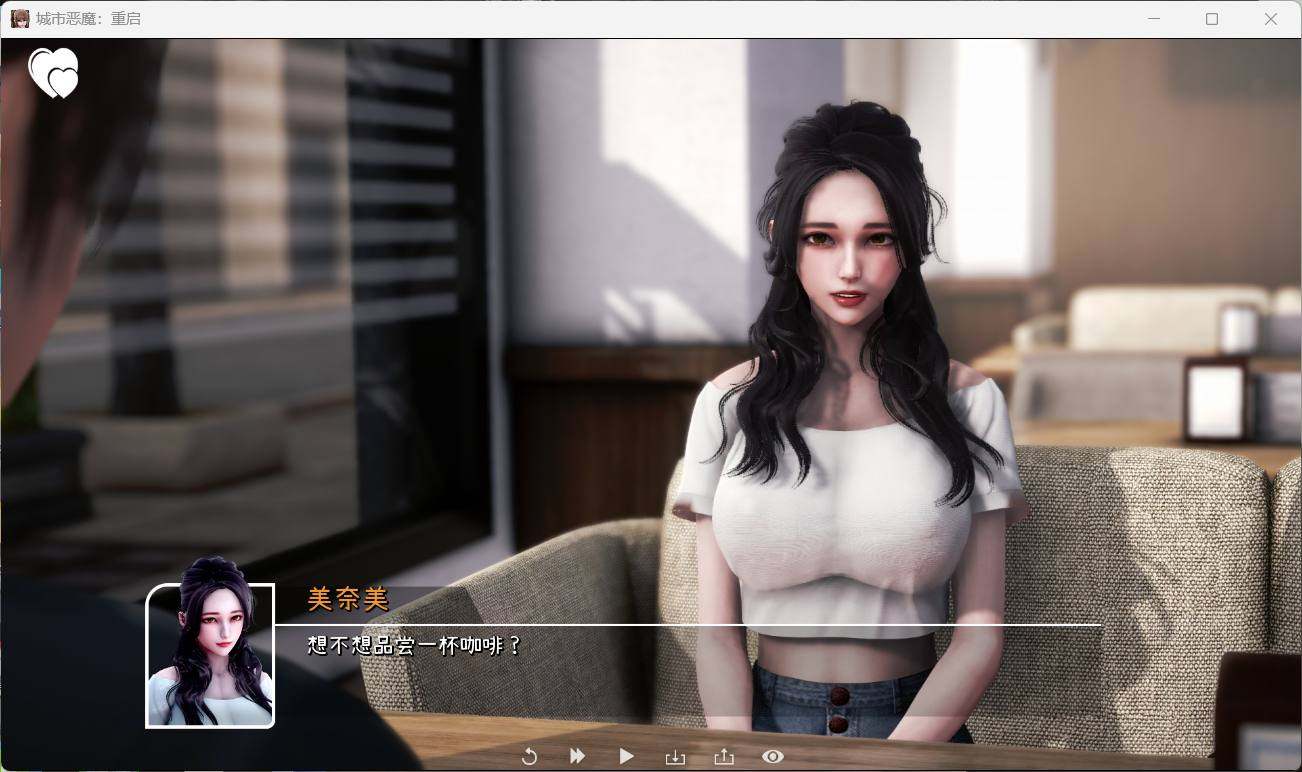Close the 城市恶魔：重启 window
The image size is (1302, 772).
[1271, 18]
